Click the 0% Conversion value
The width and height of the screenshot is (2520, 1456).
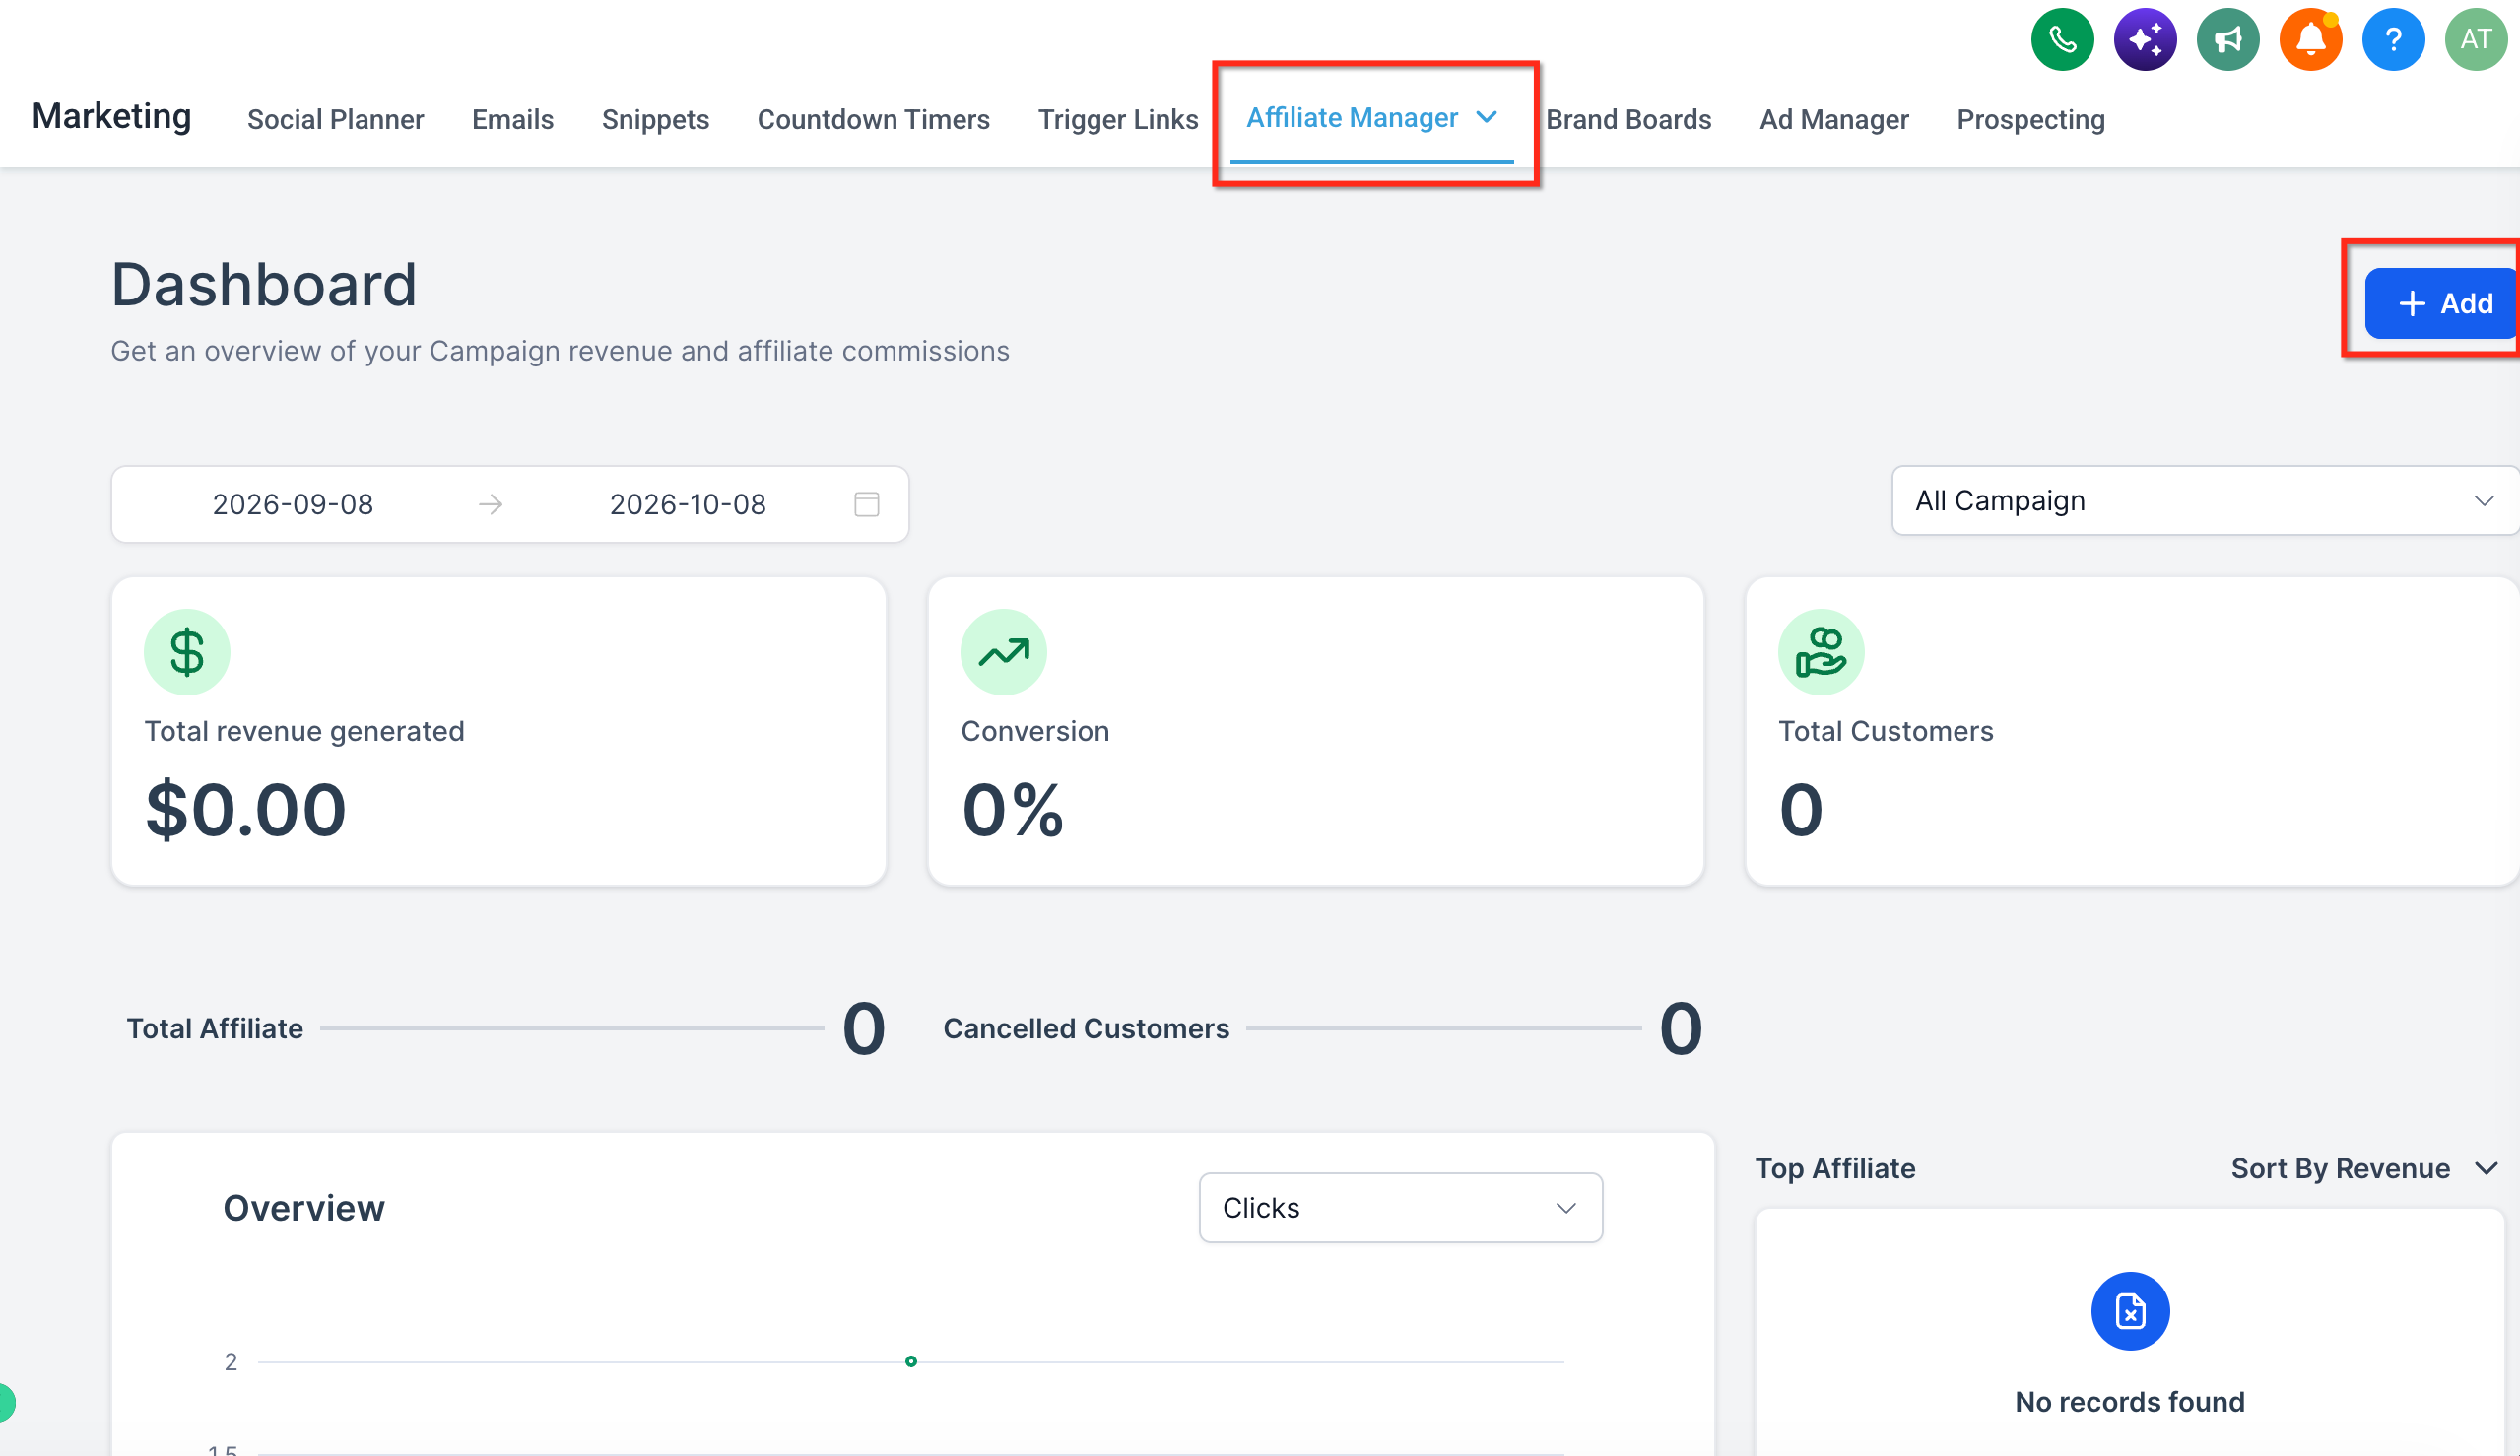point(1012,809)
